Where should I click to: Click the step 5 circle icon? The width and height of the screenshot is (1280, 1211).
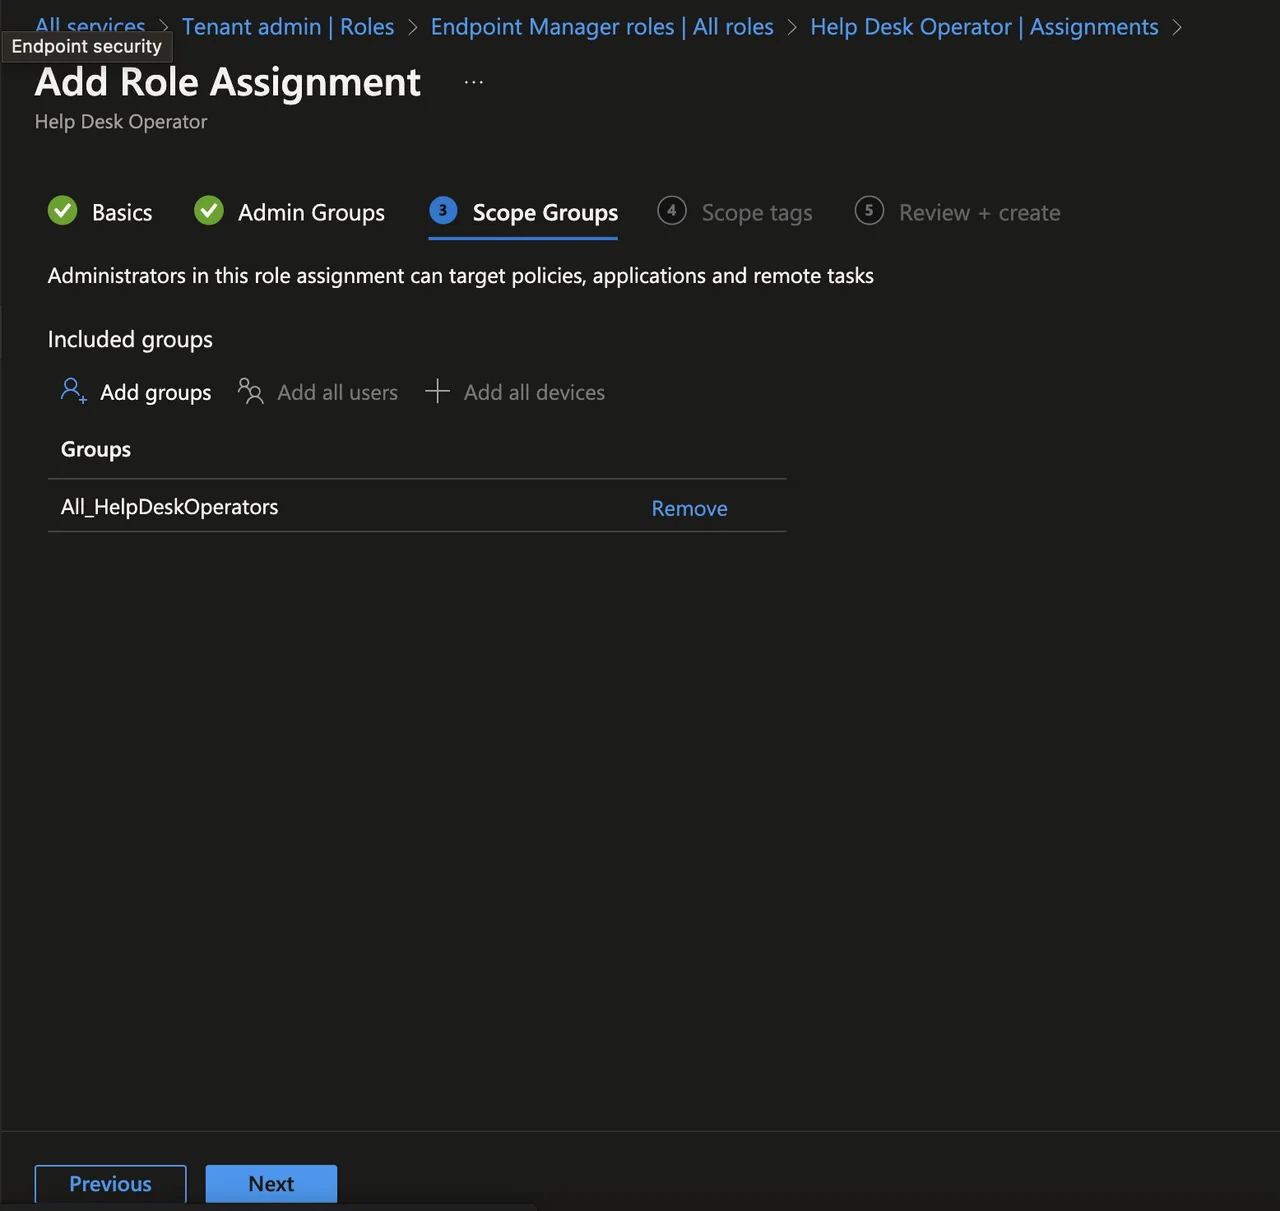(x=869, y=211)
